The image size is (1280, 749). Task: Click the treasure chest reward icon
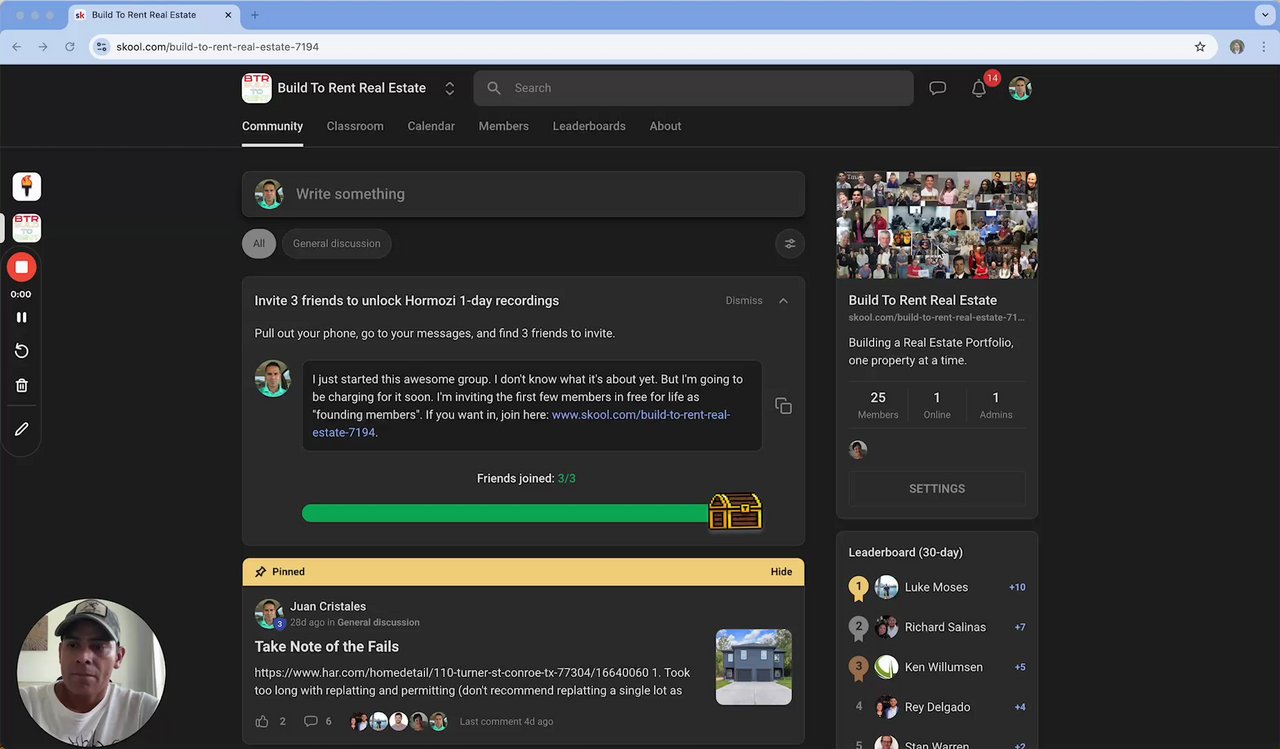(x=735, y=511)
